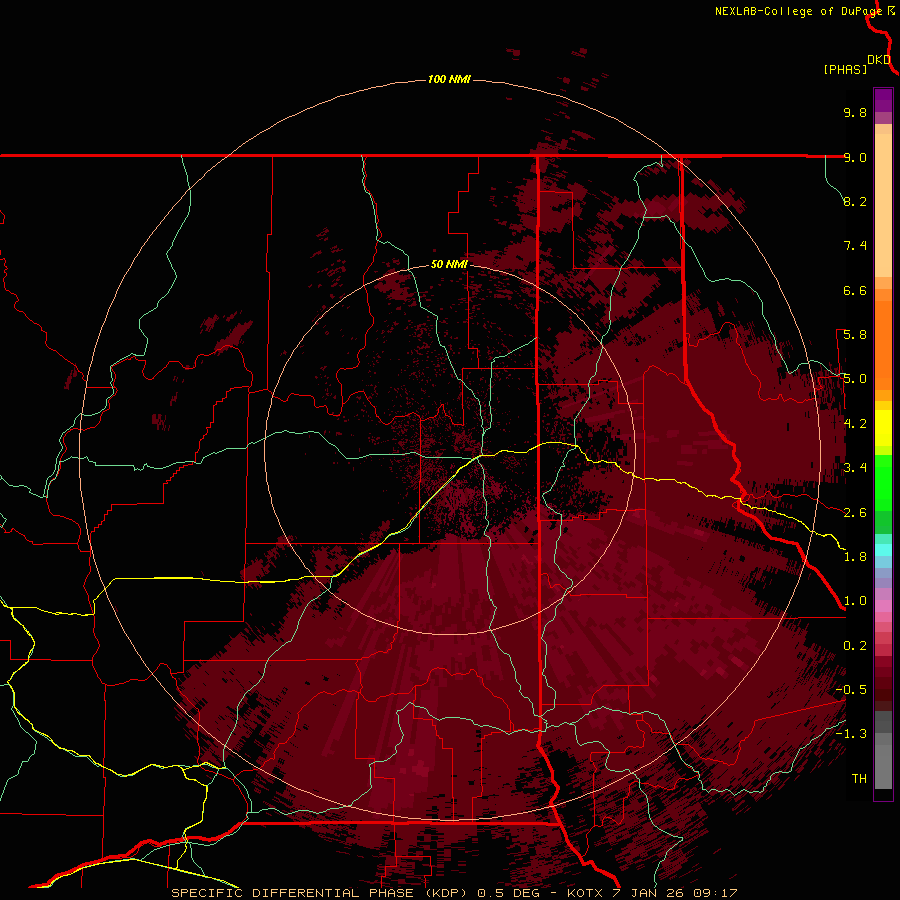Click the 1.8 legend value
Image resolution: width=900 pixels, height=900 pixels.
coord(855,557)
